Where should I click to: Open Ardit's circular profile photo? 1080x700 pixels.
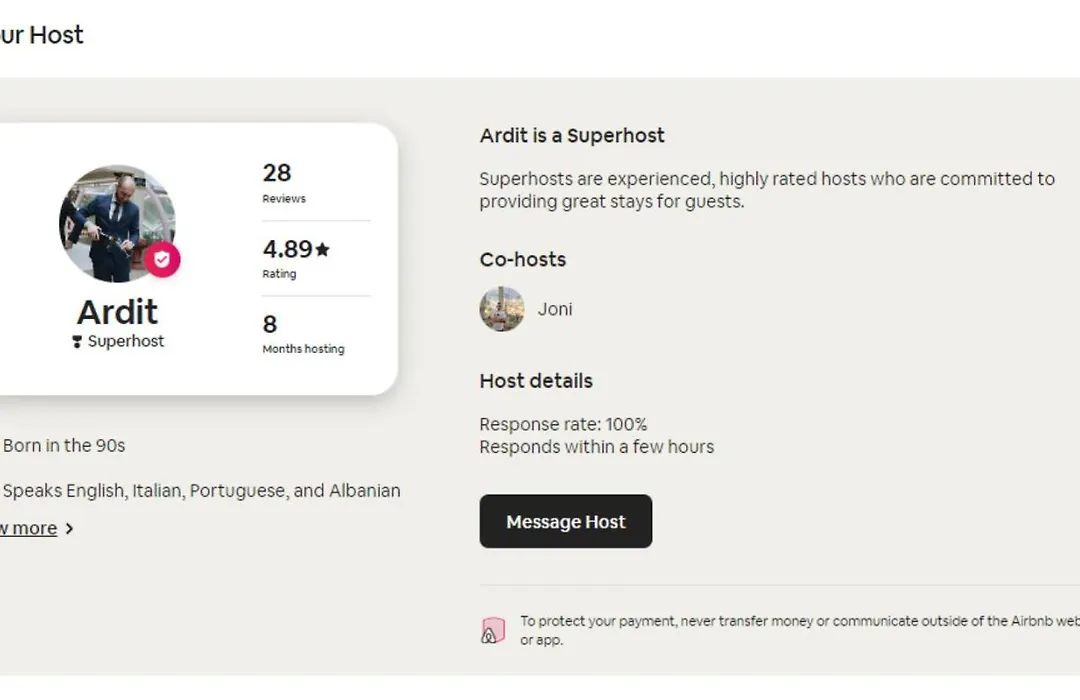(x=117, y=223)
